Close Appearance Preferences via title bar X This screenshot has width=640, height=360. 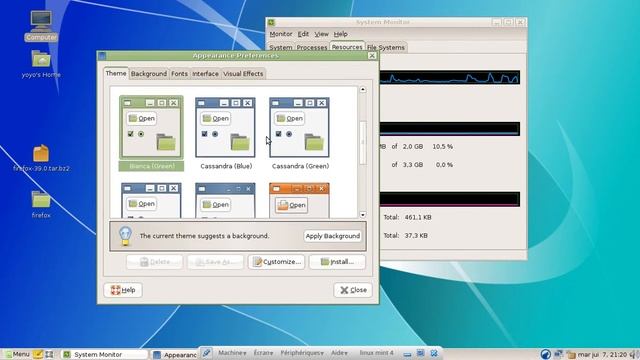click(x=372, y=56)
